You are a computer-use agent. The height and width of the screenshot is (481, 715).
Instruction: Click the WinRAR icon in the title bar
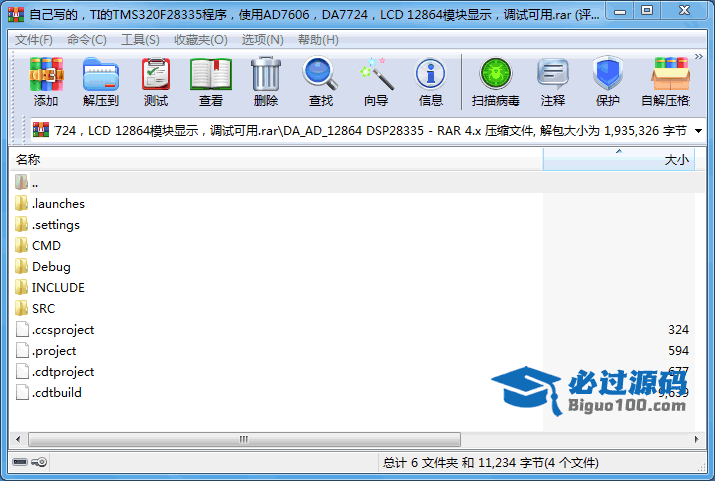[x=16, y=15]
